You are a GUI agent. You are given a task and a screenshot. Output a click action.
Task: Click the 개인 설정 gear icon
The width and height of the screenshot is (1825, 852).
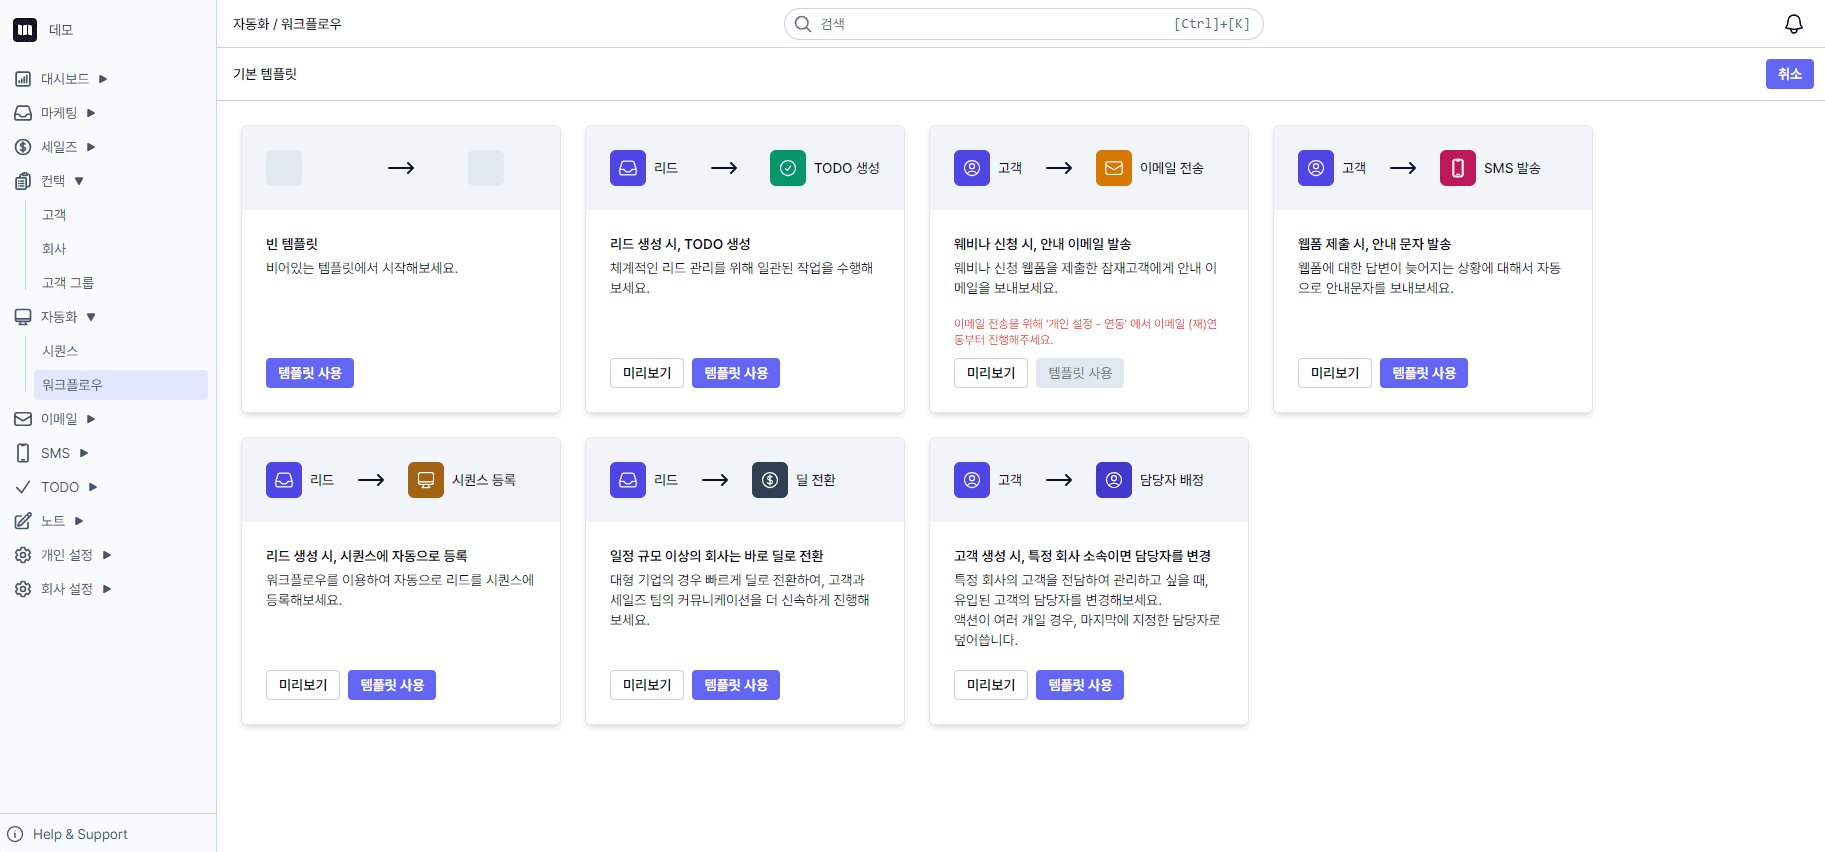[23, 555]
